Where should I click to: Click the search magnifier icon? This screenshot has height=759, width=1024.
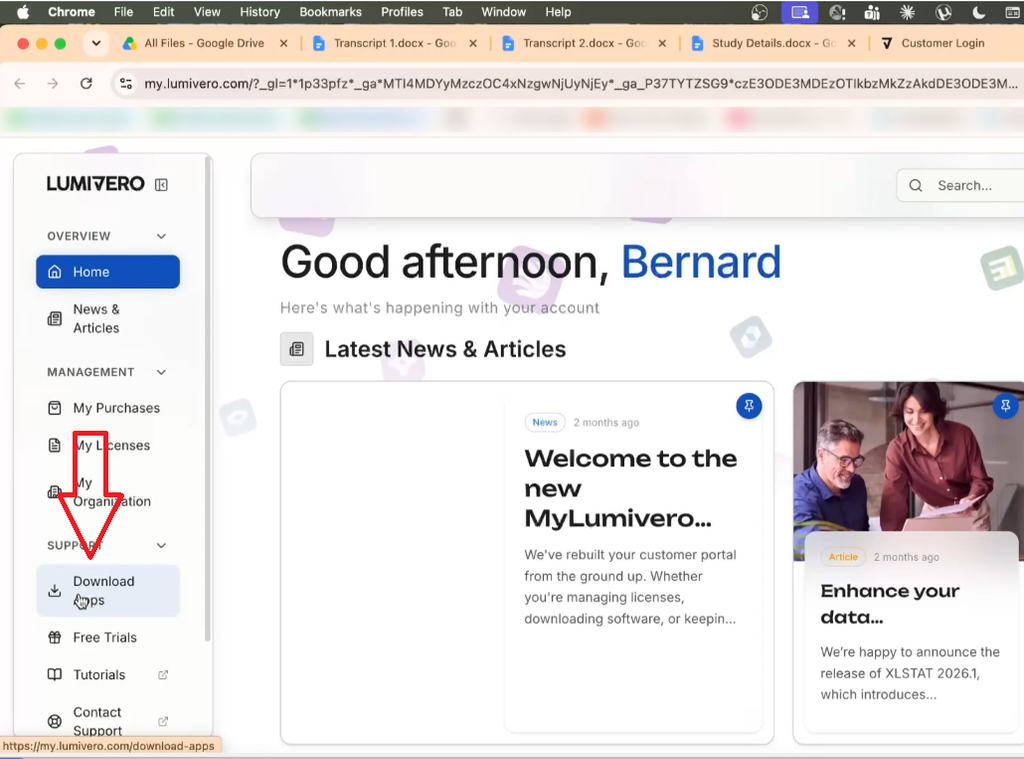(x=916, y=186)
